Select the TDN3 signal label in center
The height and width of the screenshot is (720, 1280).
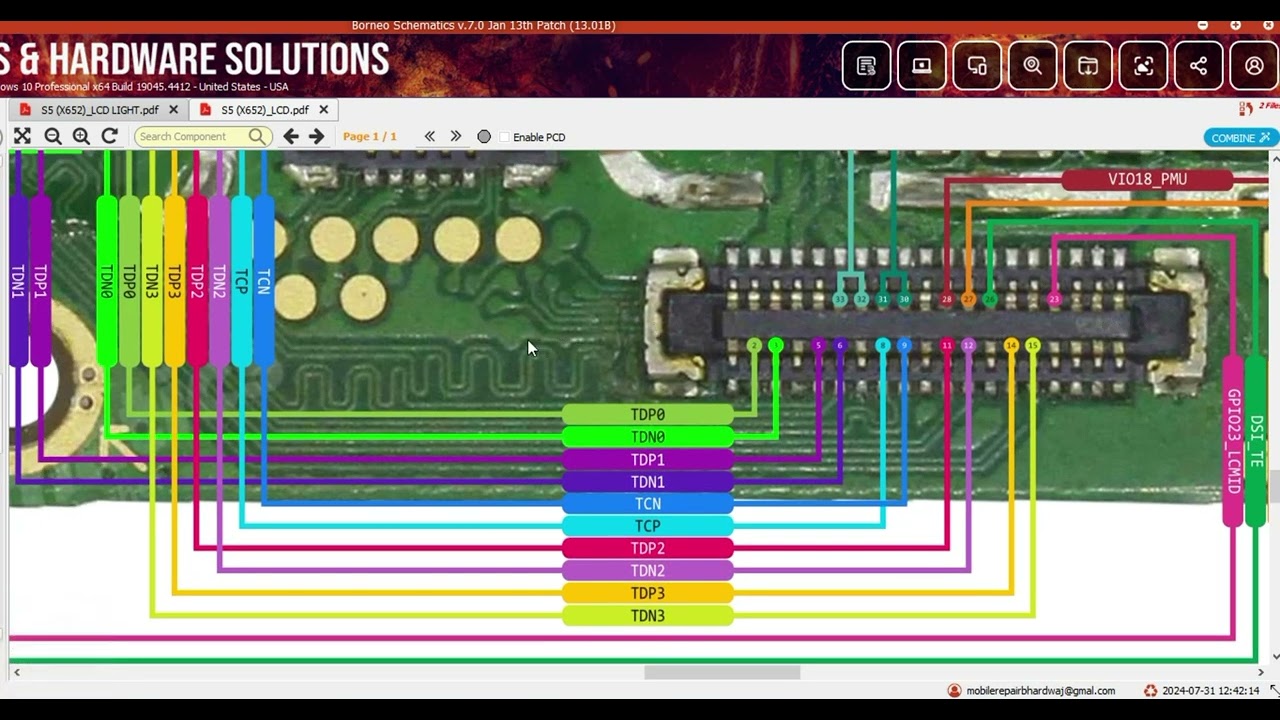pos(648,616)
